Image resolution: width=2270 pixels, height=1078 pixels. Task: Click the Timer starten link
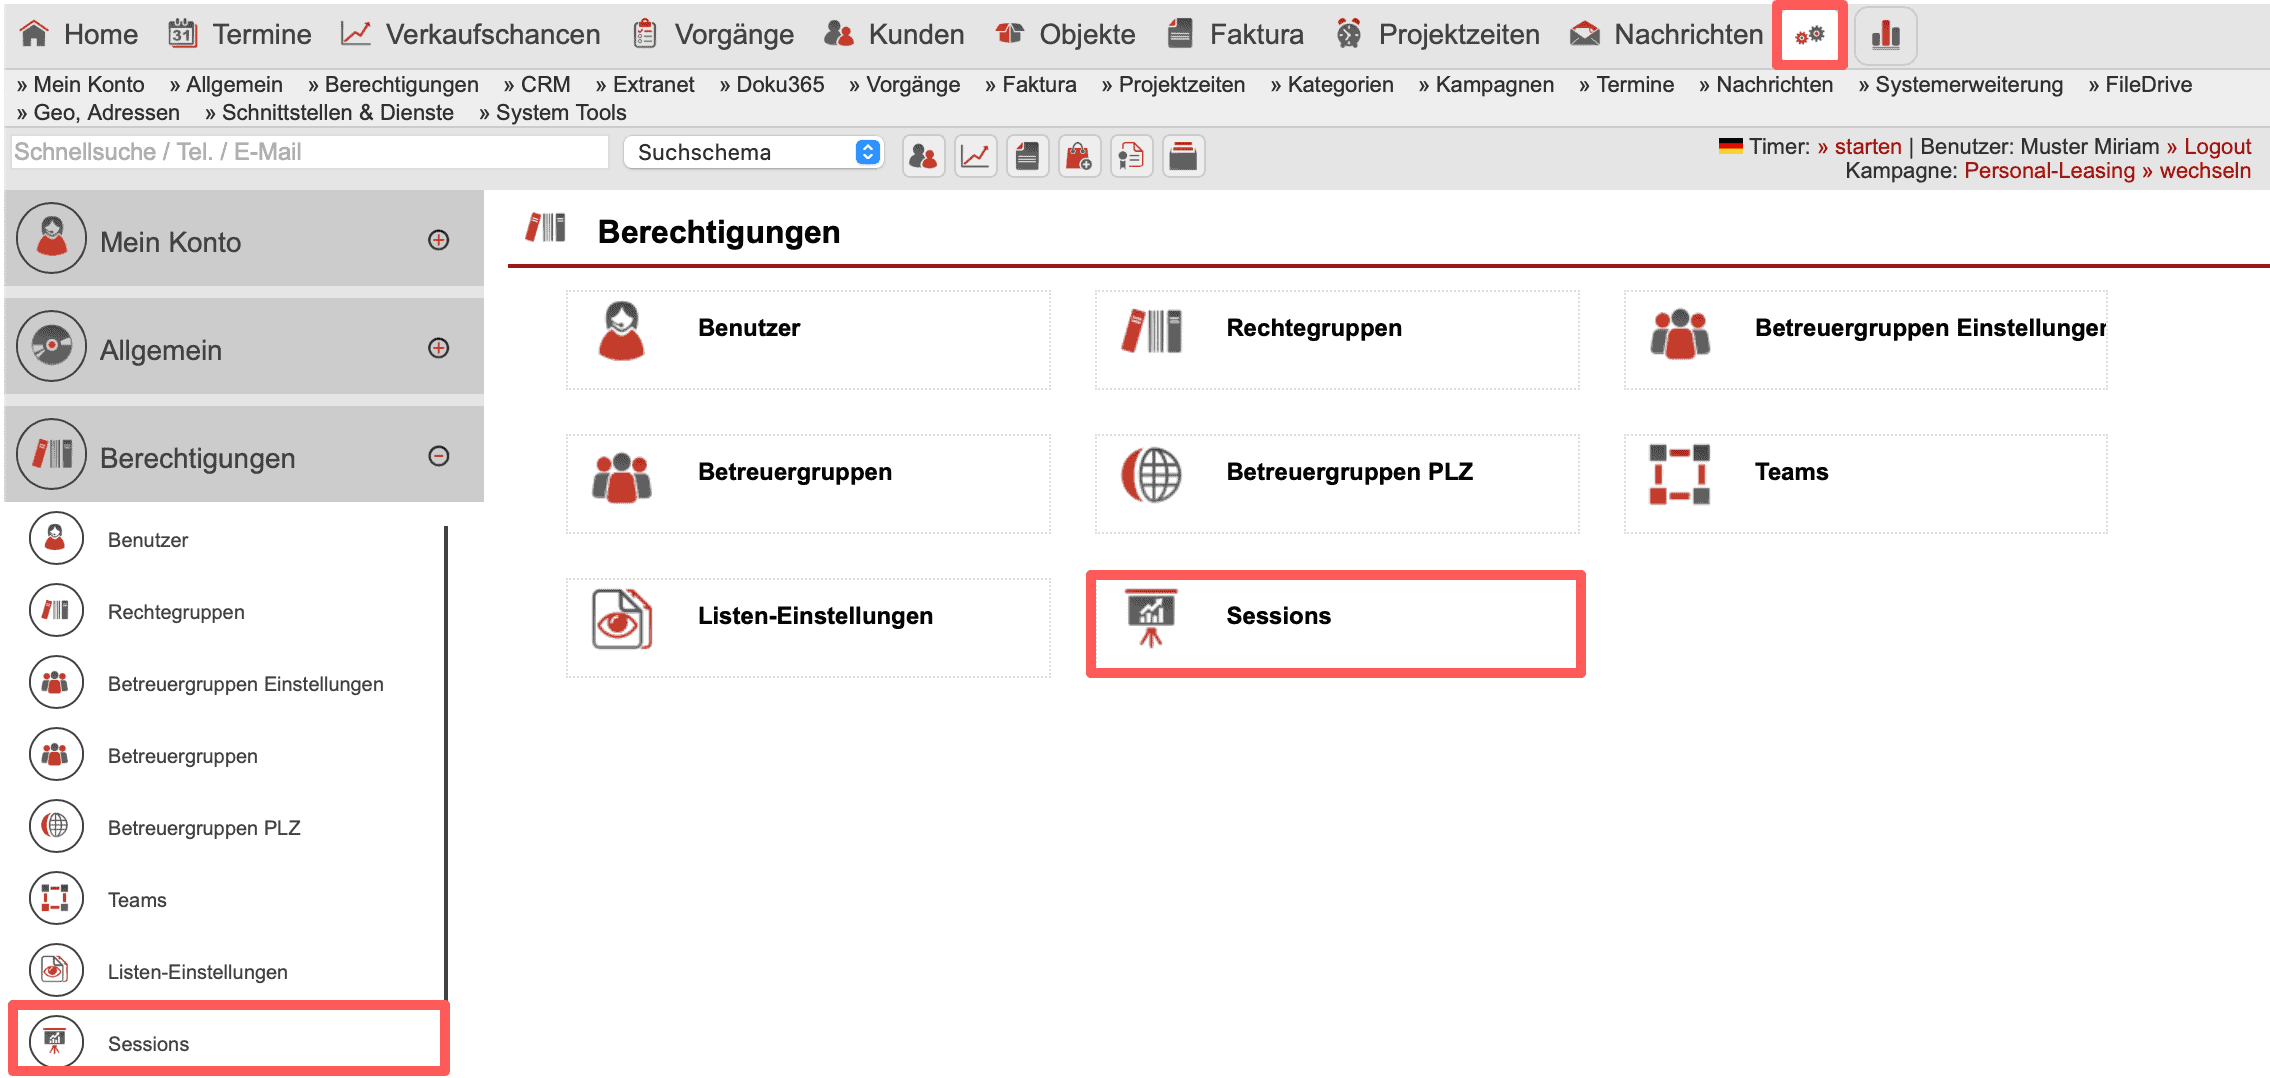[x=1867, y=147]
